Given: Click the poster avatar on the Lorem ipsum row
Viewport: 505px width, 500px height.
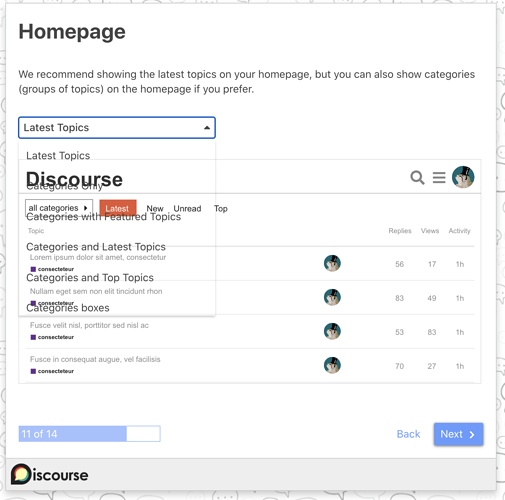Looking at the screenshot, I should pos(332,263).
